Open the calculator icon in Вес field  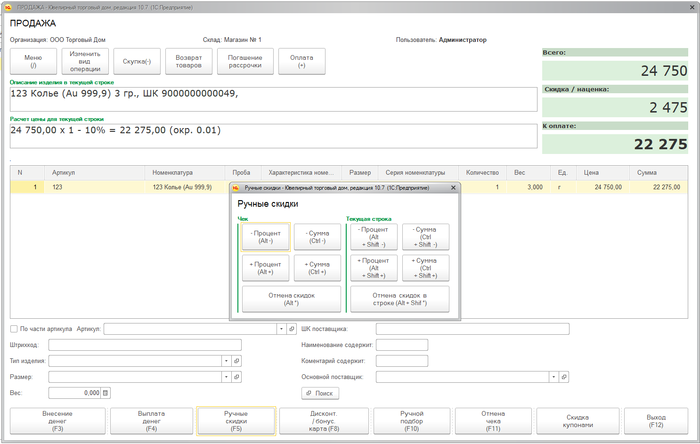click(105, 393)
